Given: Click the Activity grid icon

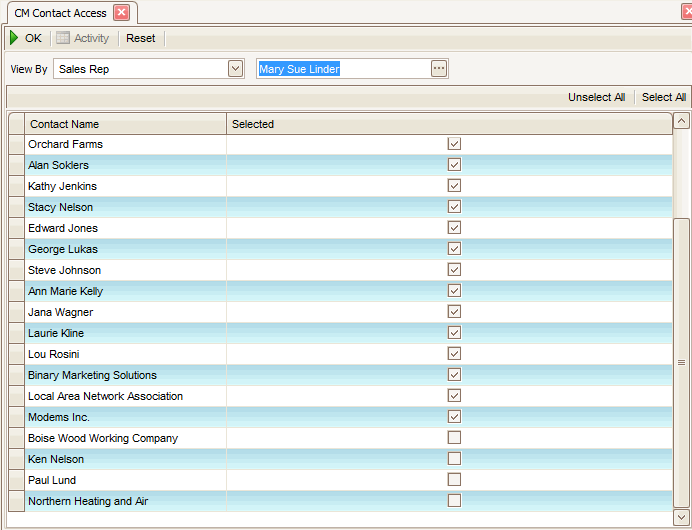Looking at the screenshot, I should pyautogui.click(x=63, y=38).
